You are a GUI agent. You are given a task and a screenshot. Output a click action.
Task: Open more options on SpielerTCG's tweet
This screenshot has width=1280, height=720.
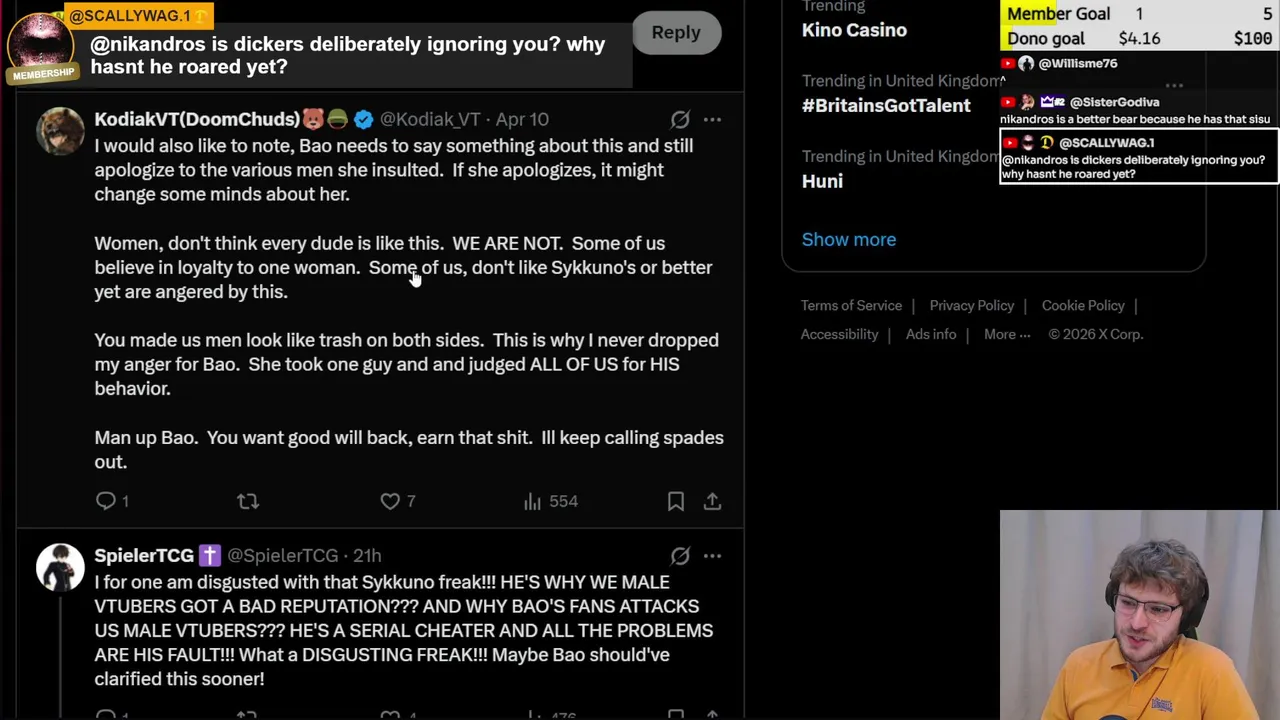[712, 556]
